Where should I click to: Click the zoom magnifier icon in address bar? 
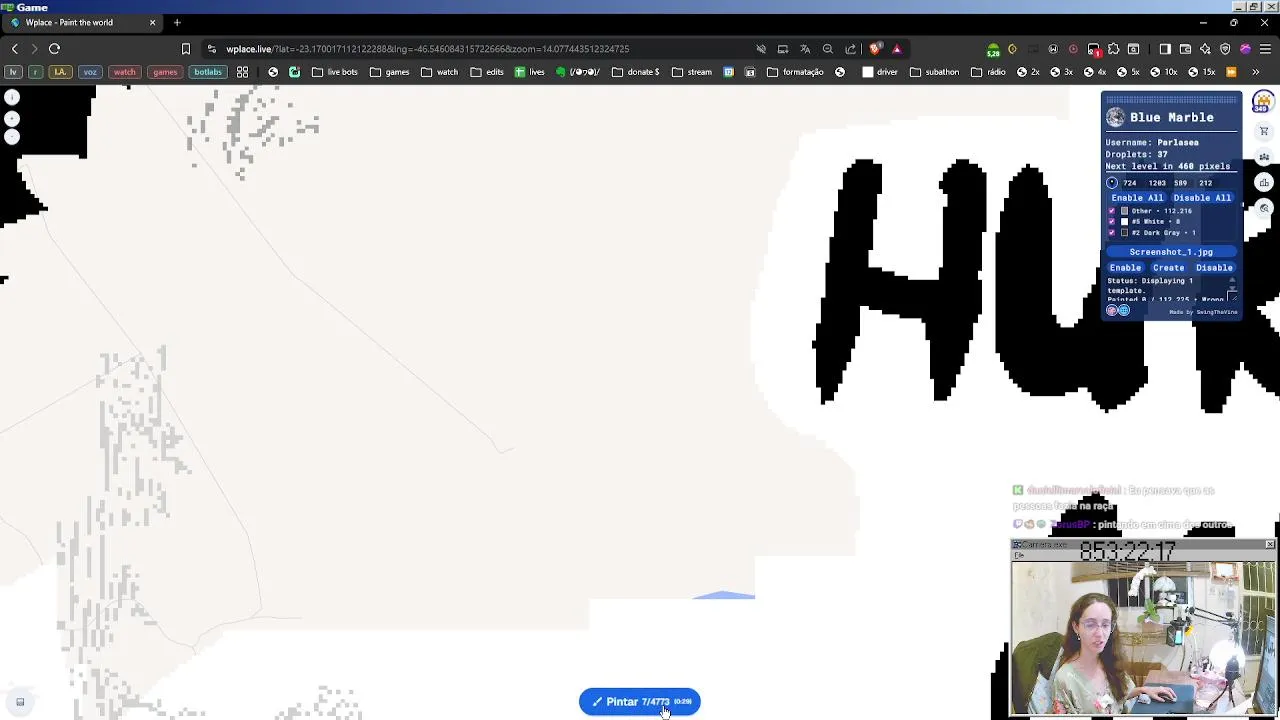828,49
